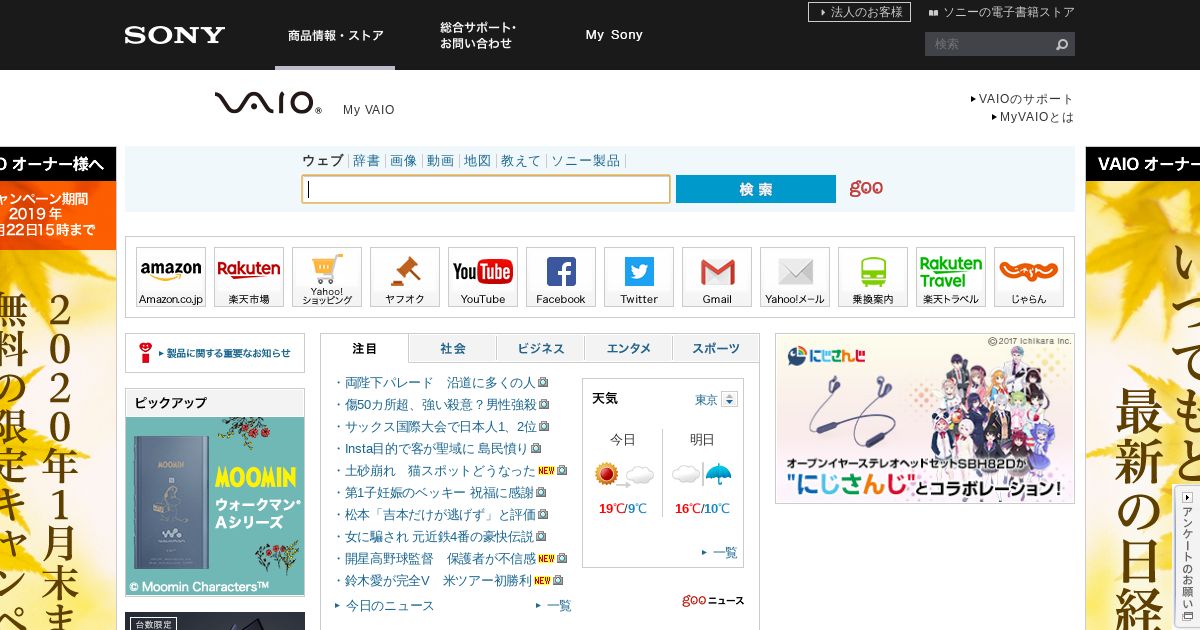Select the ソニー製品 search category

tap(586, 160)
